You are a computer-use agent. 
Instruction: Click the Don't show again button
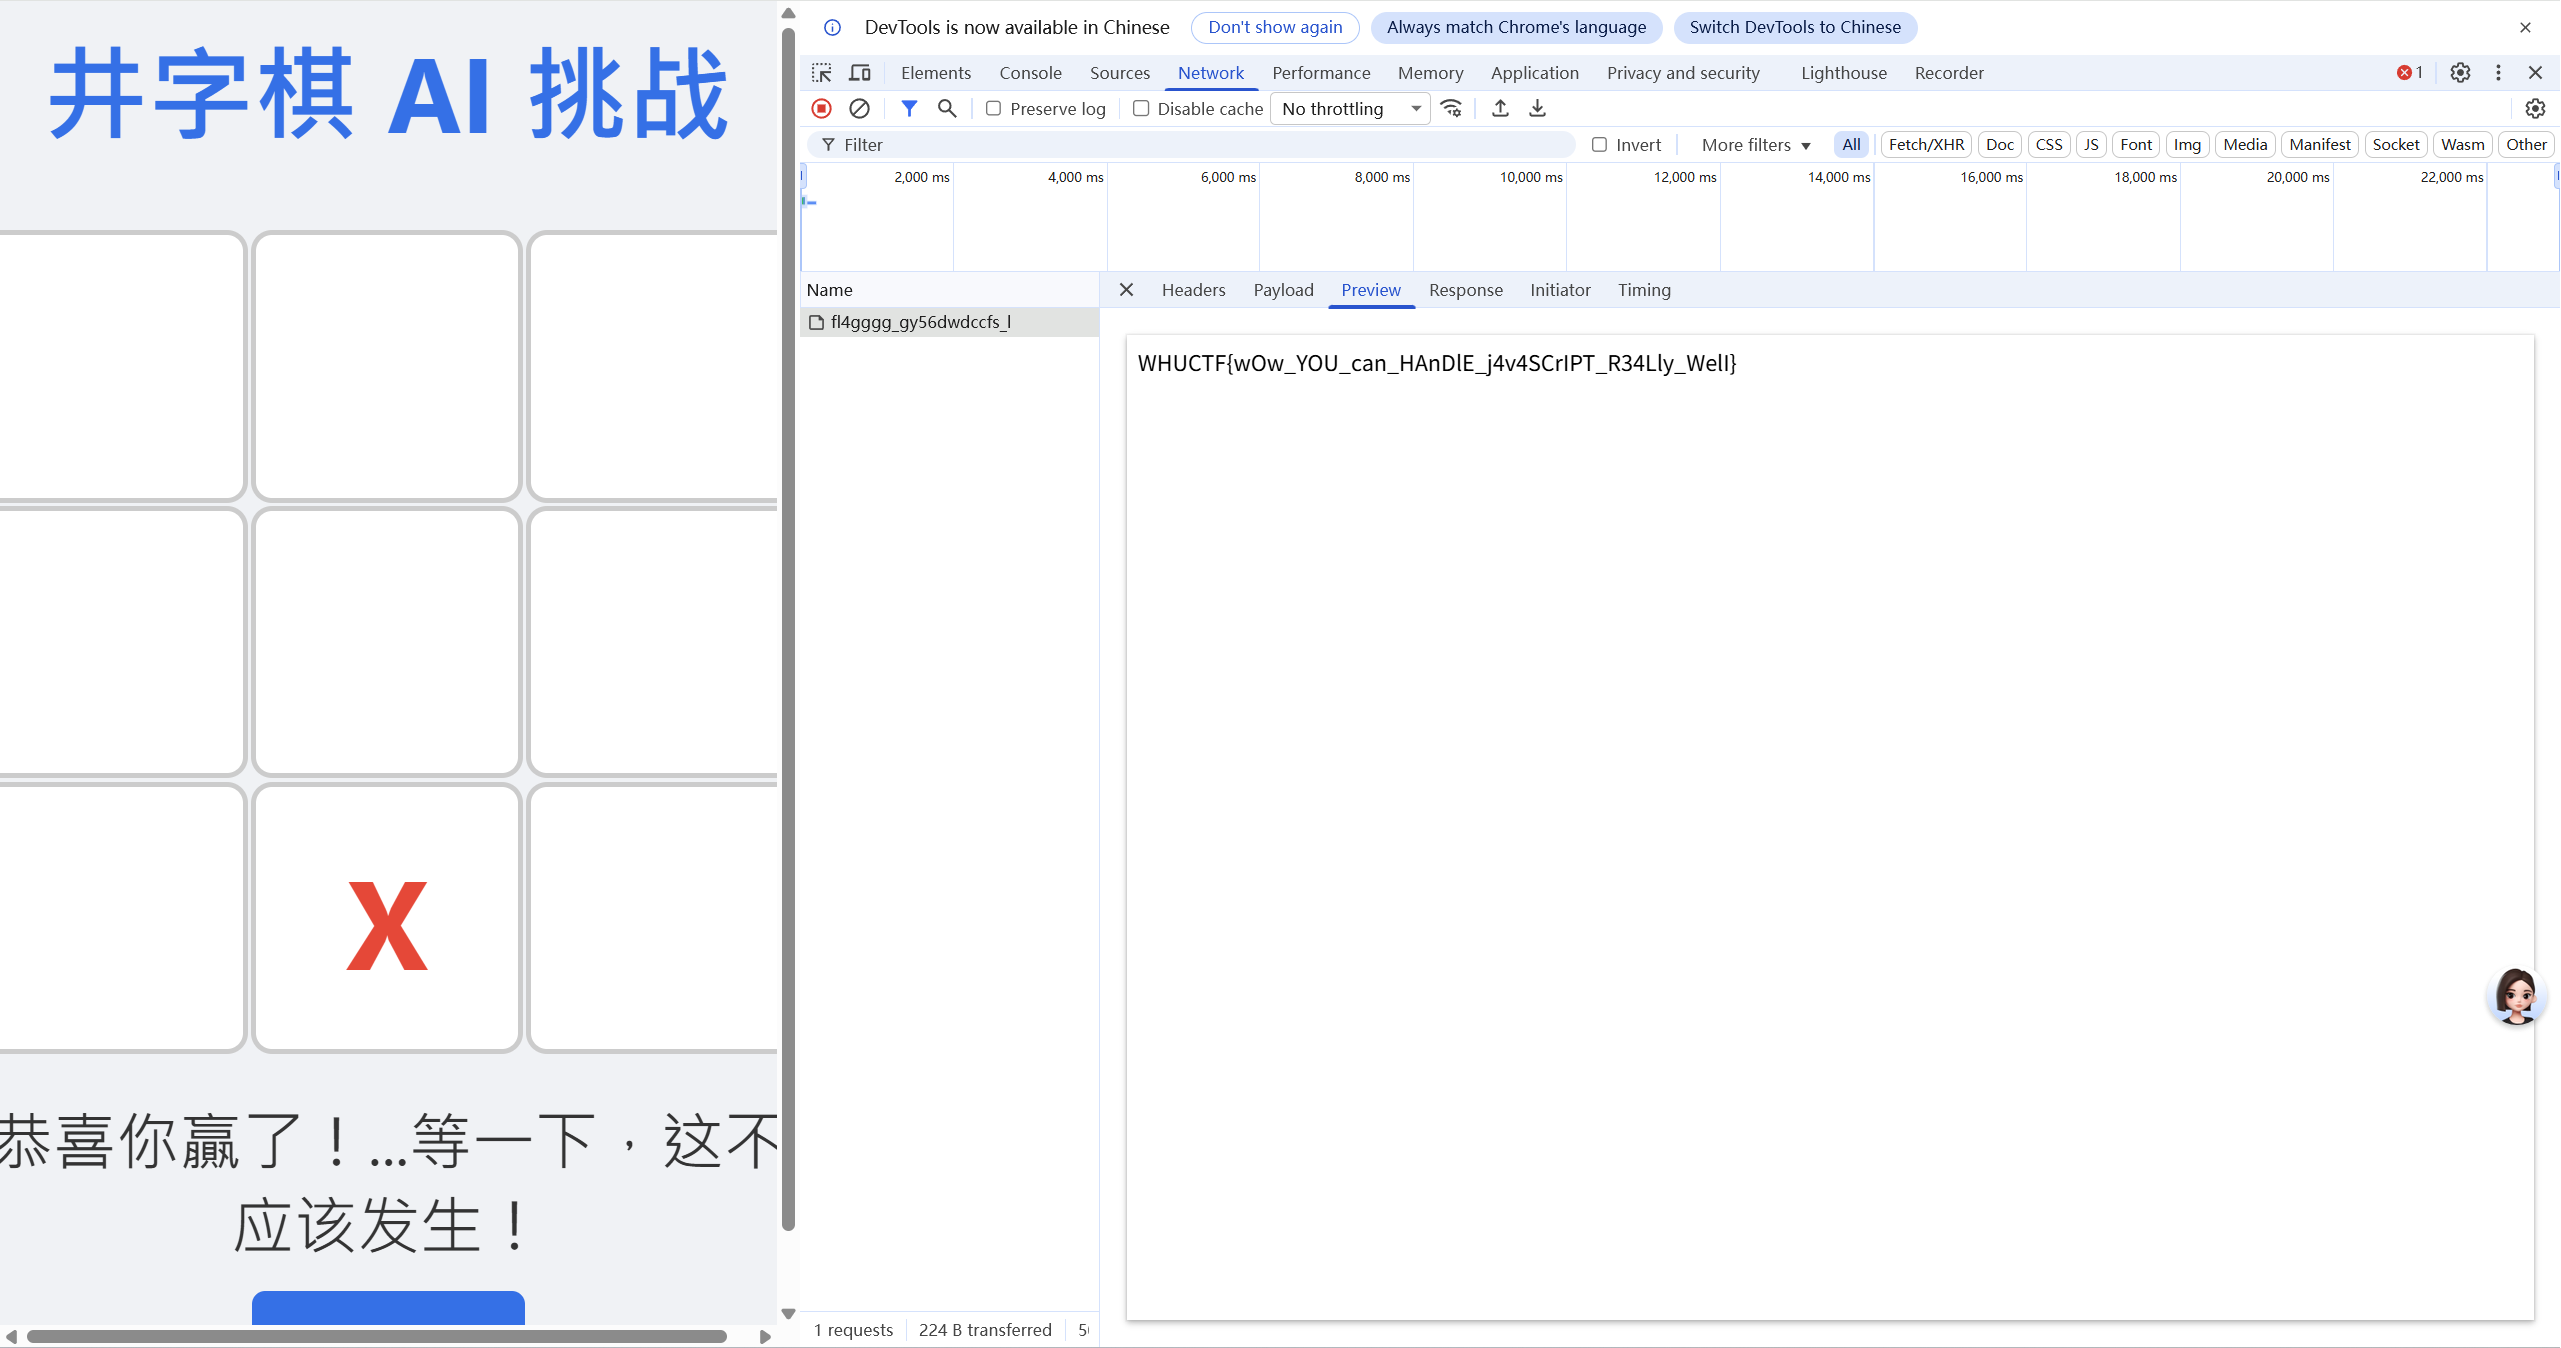[x=1274, y=28]
